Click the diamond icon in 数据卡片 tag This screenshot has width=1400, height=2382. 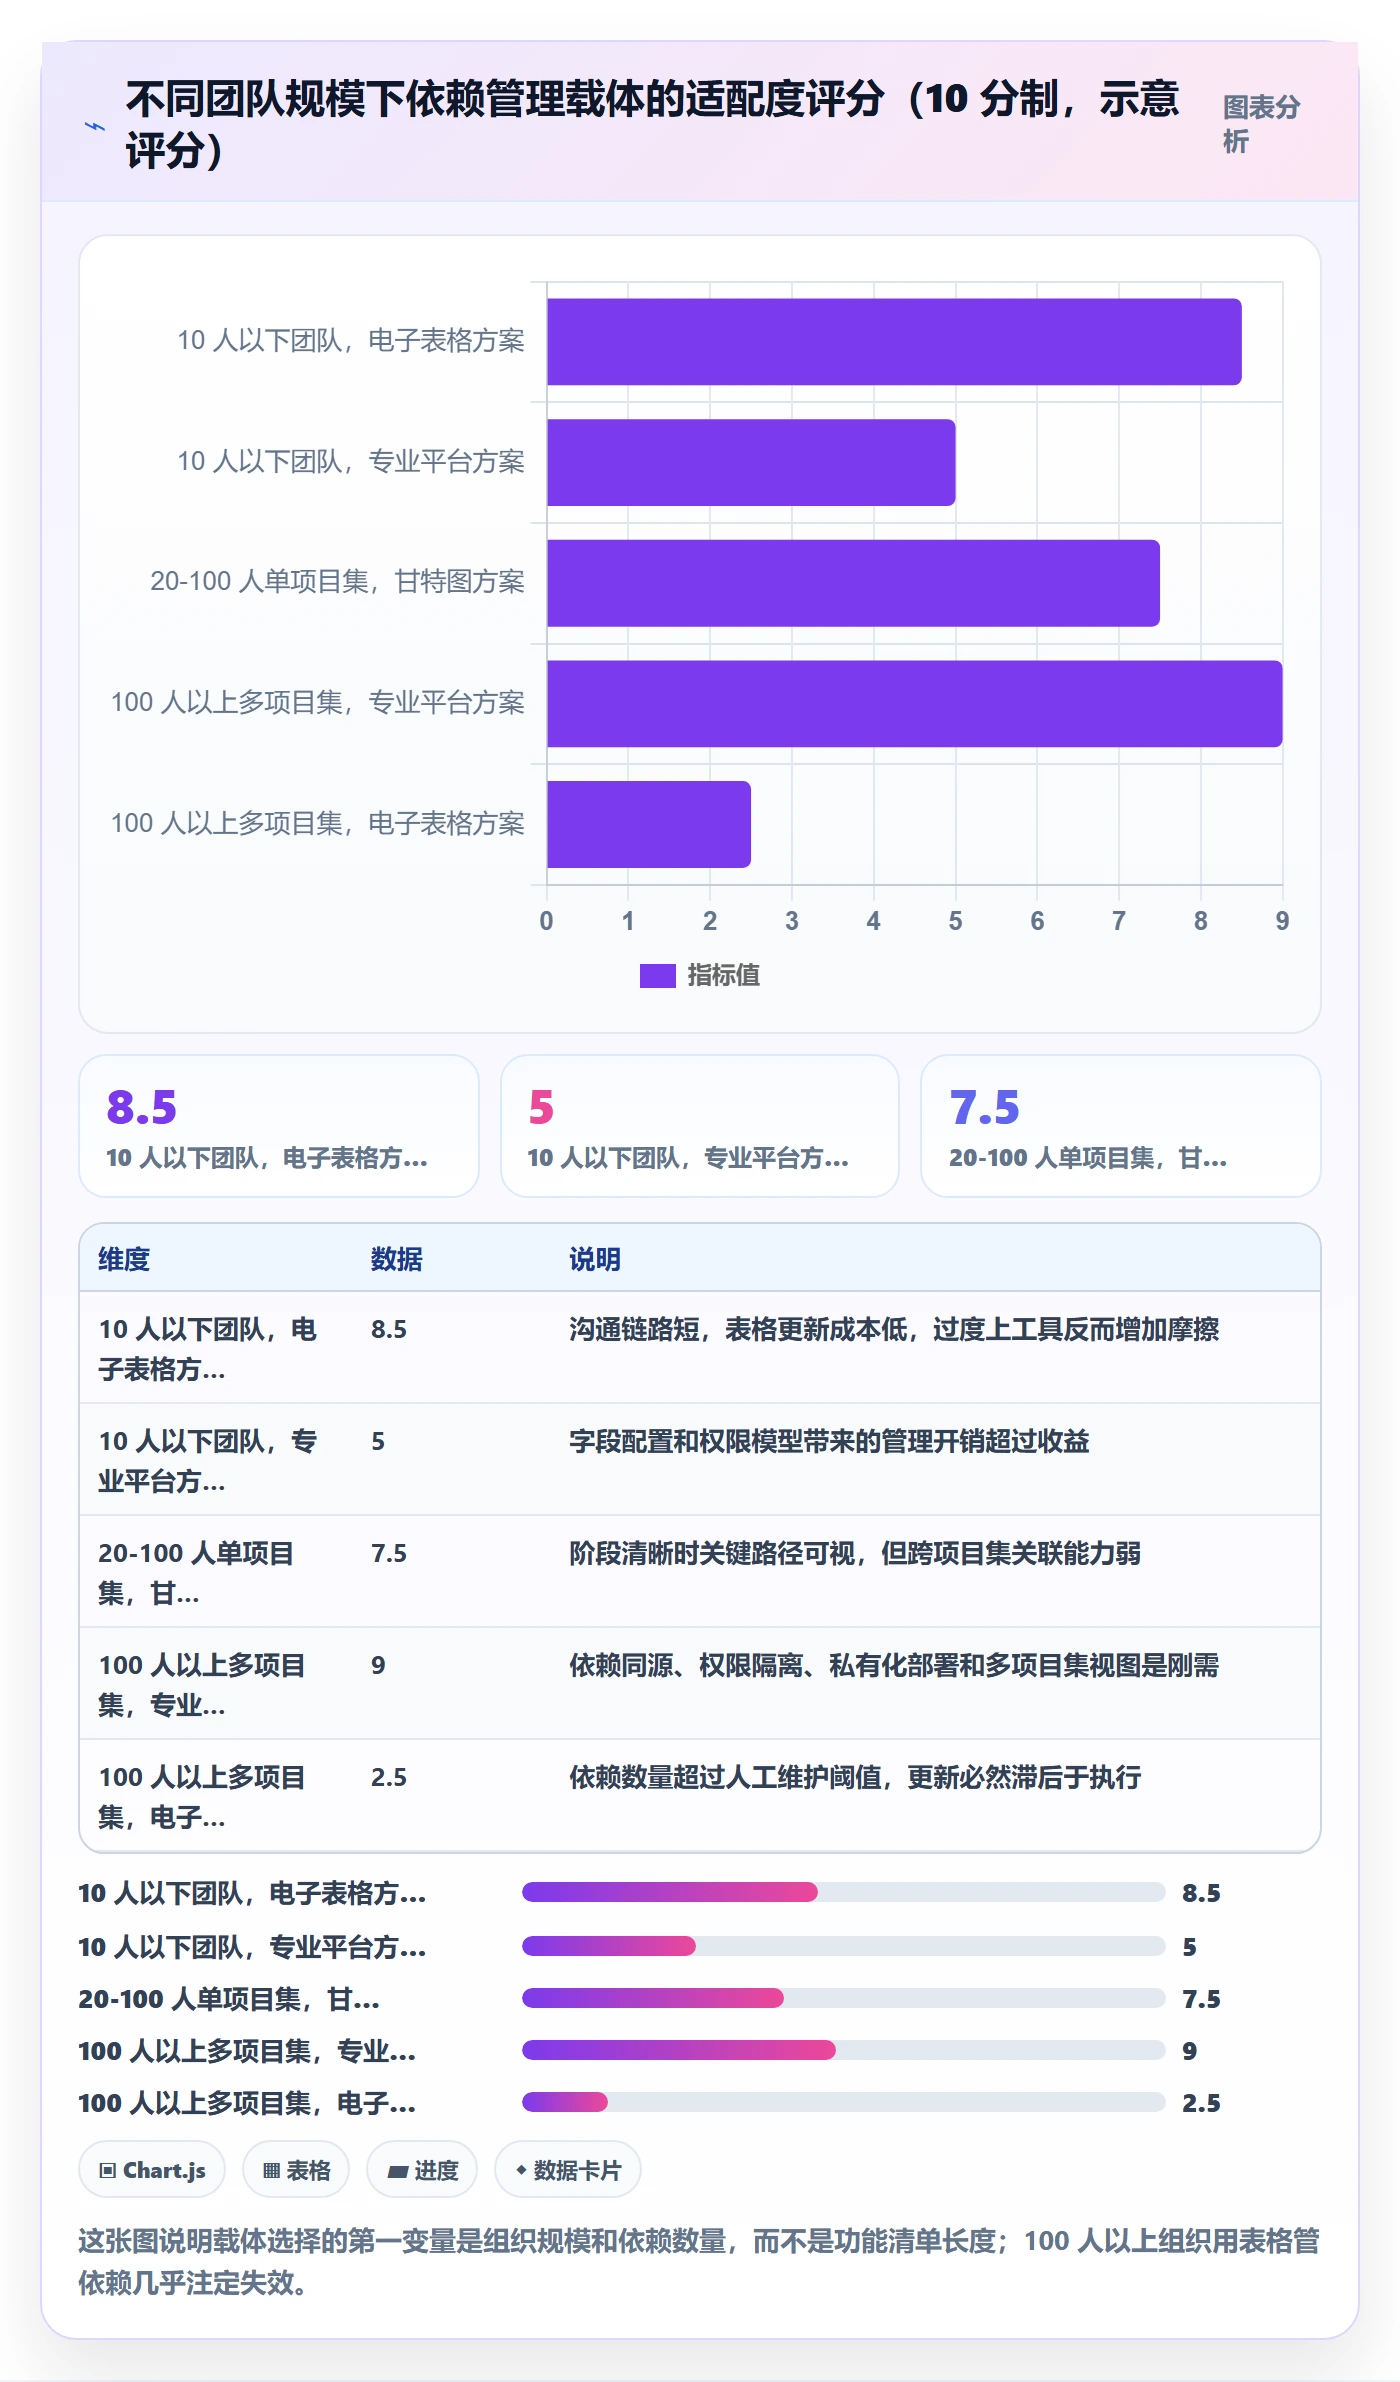[x=521, y=2170]
